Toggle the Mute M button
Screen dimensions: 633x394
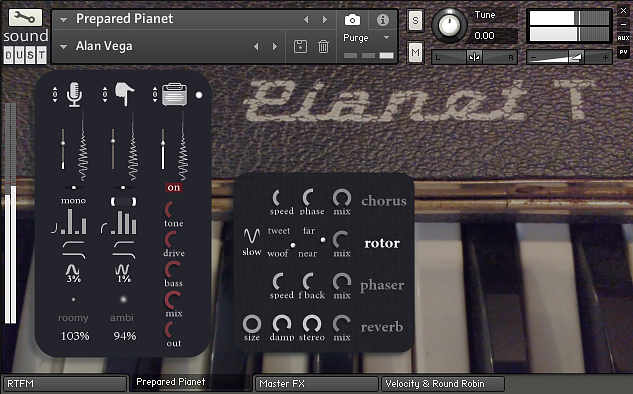[415, 52]
